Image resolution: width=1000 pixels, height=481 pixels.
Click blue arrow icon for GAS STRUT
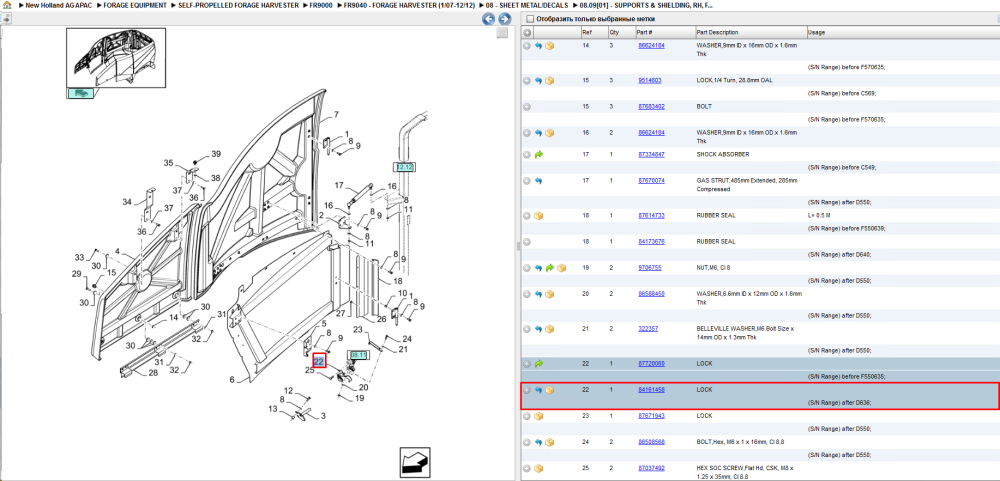tap(538, 181)
